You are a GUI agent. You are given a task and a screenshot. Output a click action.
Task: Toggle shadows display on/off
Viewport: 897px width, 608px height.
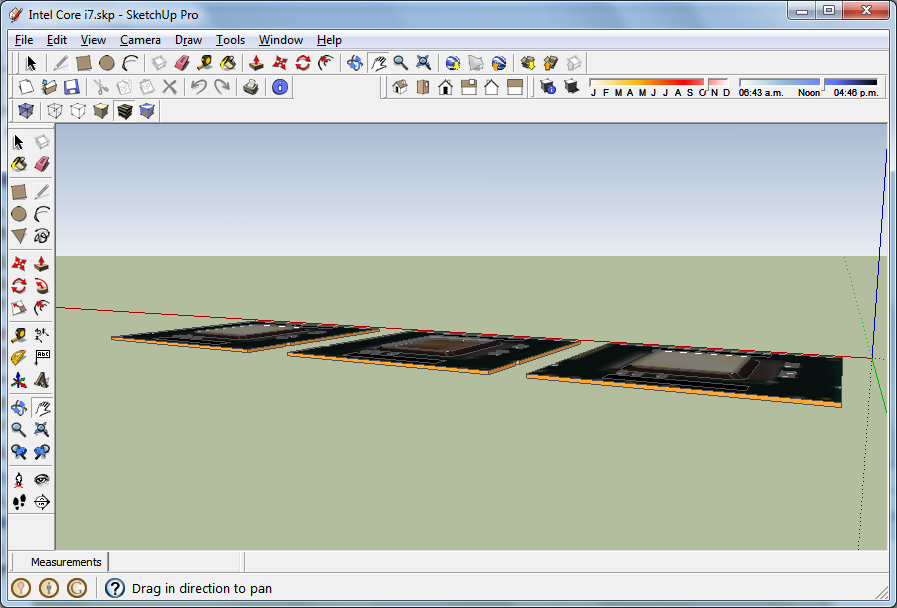(x=571, y=87)
